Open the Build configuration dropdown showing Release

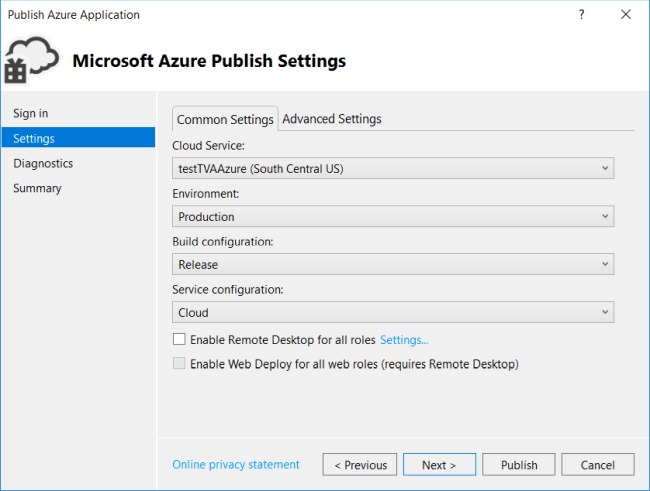[393, 264]
